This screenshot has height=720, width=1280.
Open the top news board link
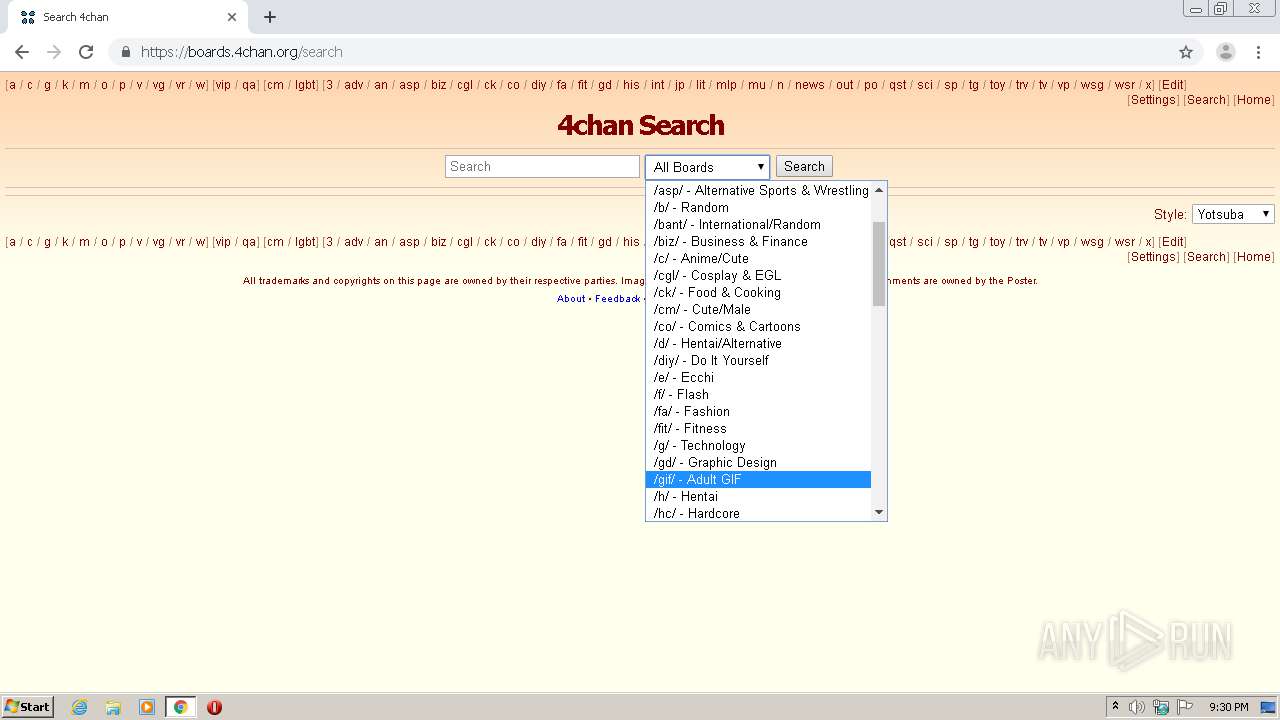(810, 85)
